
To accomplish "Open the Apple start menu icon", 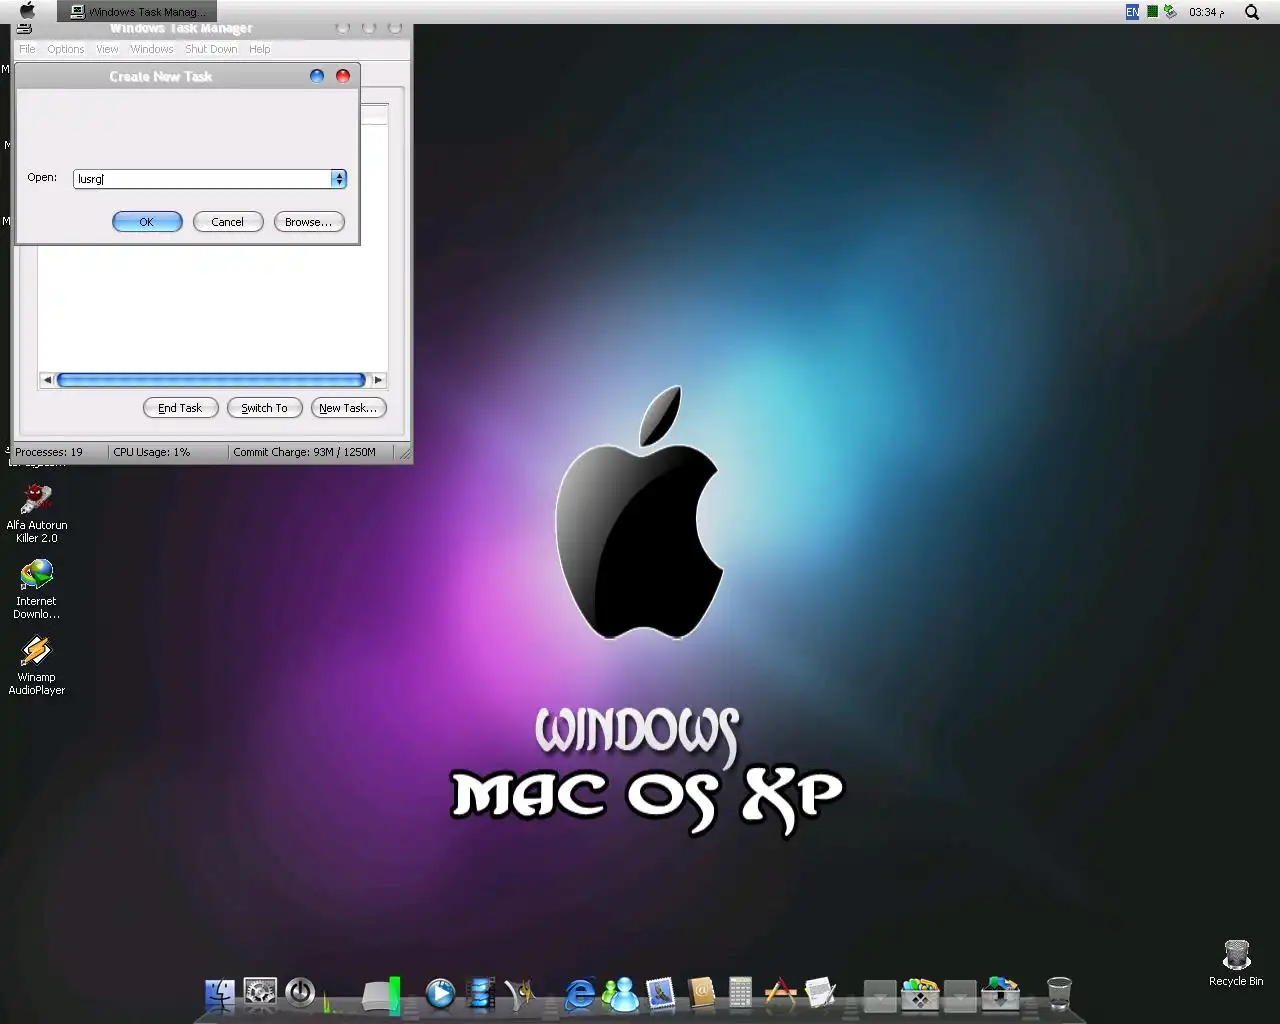I will [x=27, y=11].
